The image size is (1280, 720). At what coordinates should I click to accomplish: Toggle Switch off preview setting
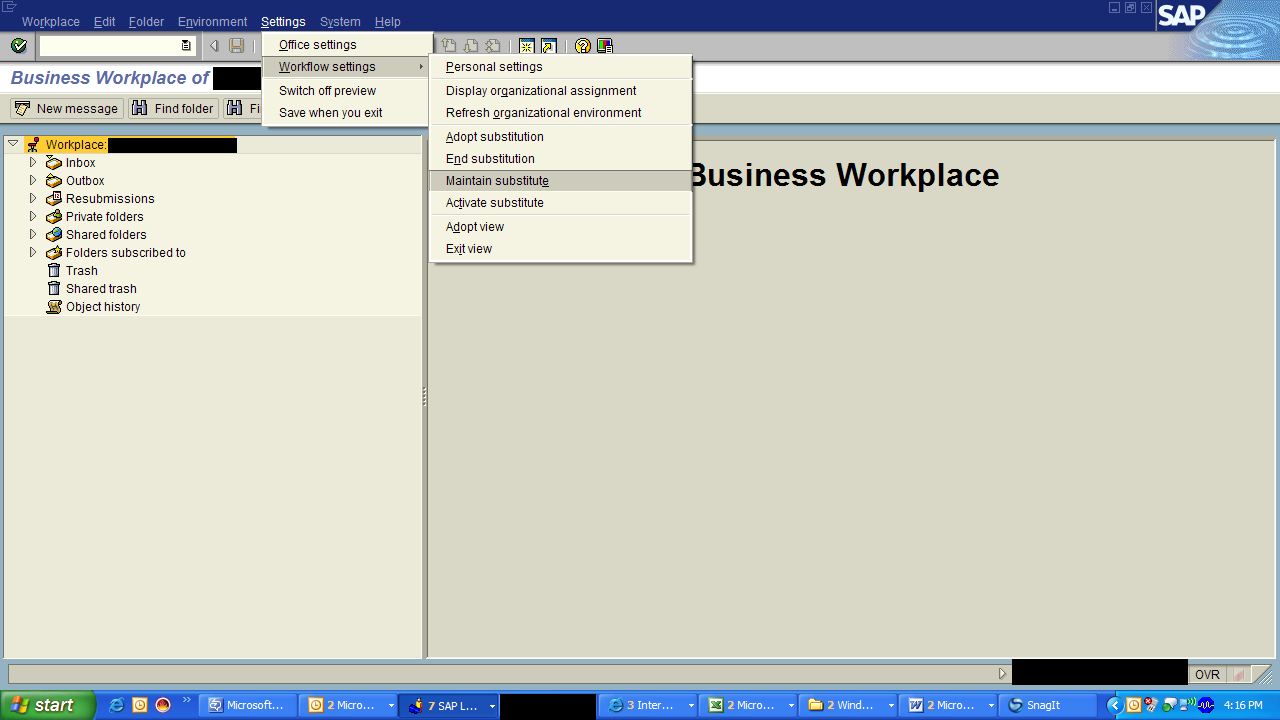(x=326, y=90)
